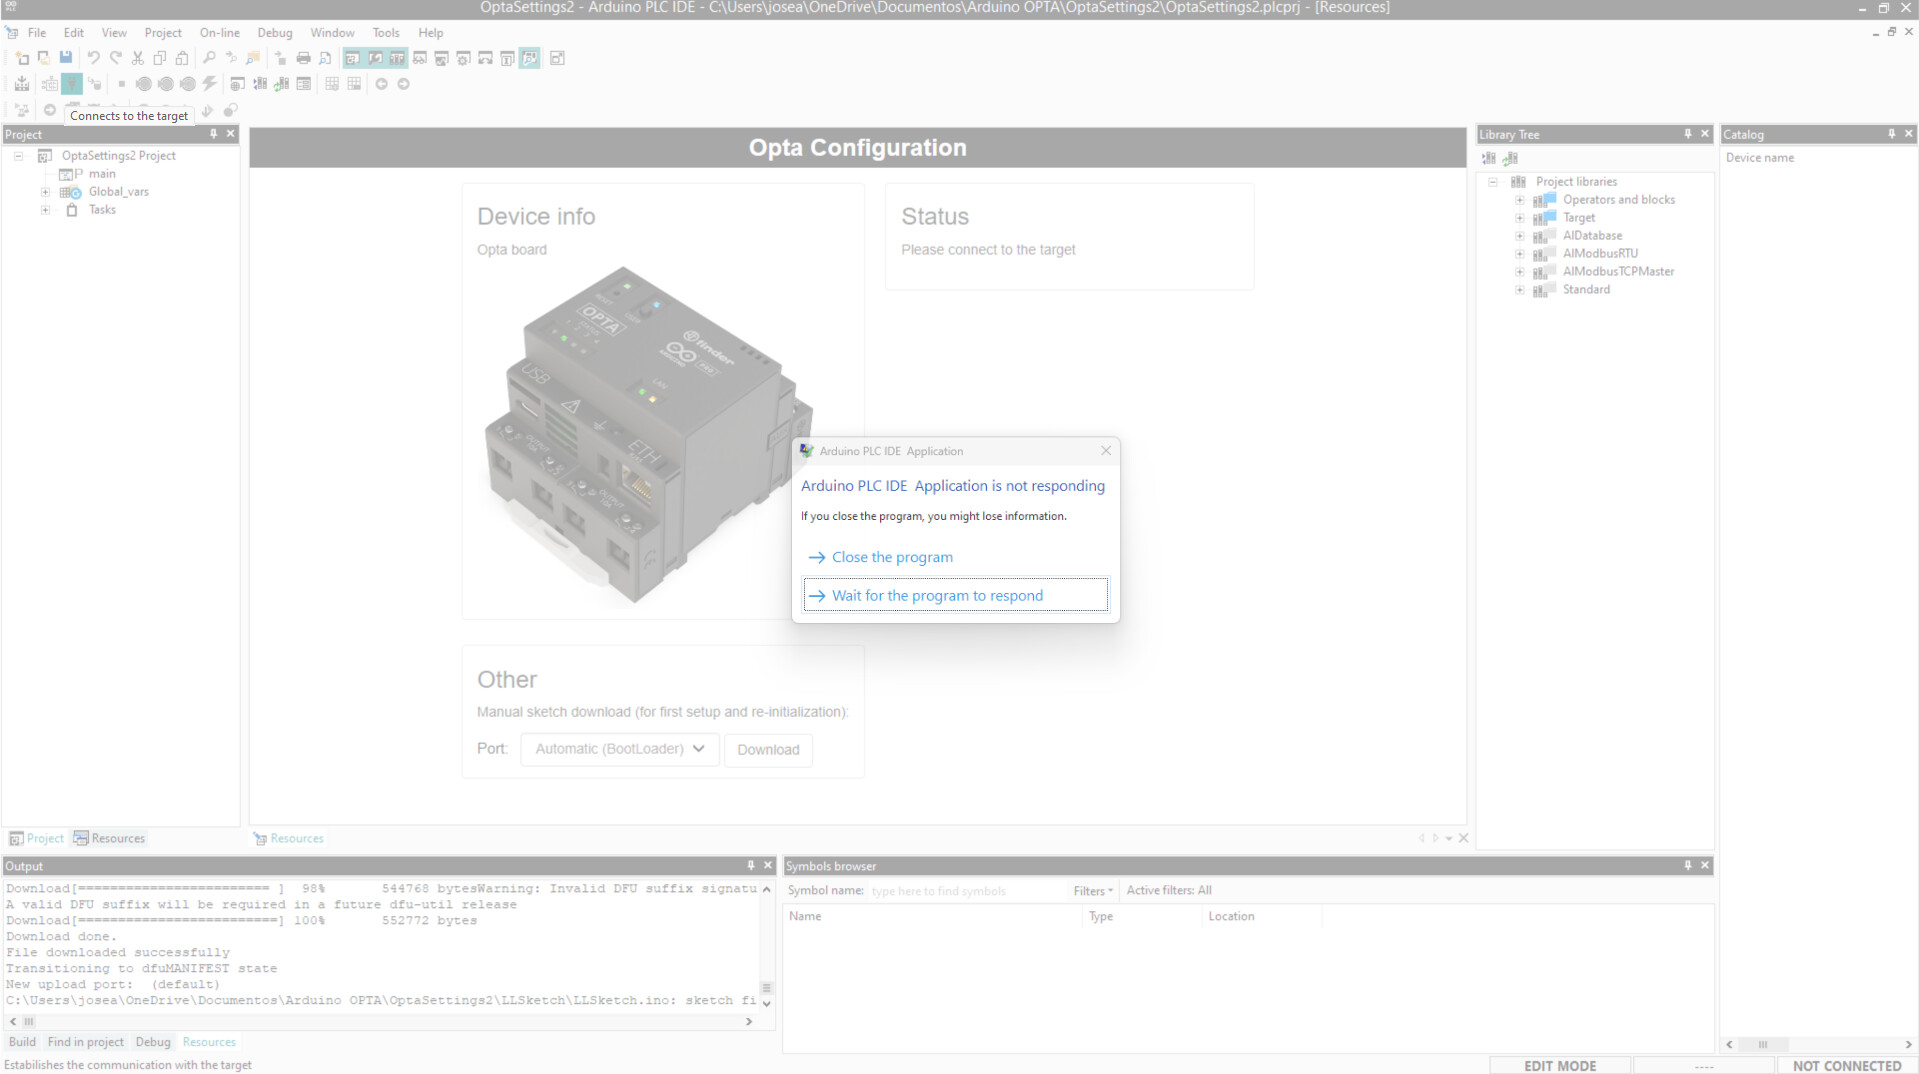1919x1074 pixels.
Task: Toggle the pin on the Symbols browser panel
Action: [x=1689, y=866]
